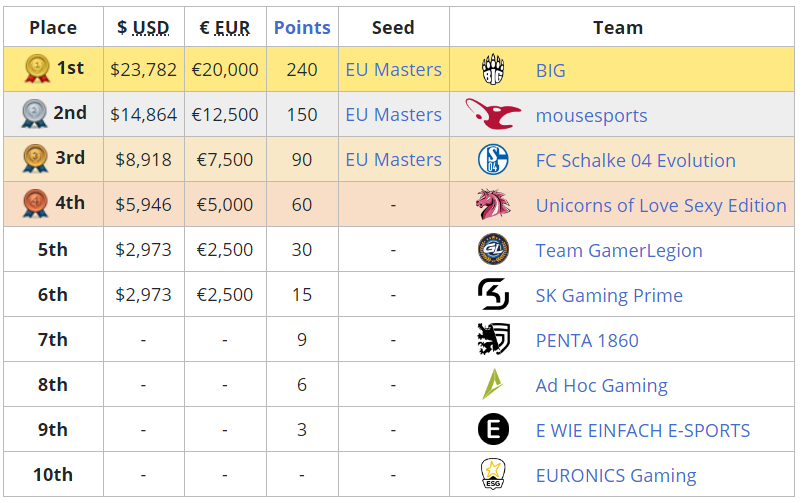Click the silver 2nd place medal
The width and height of the screenshot is (802, 503).
pyautogui.click(x=34, y=114)
